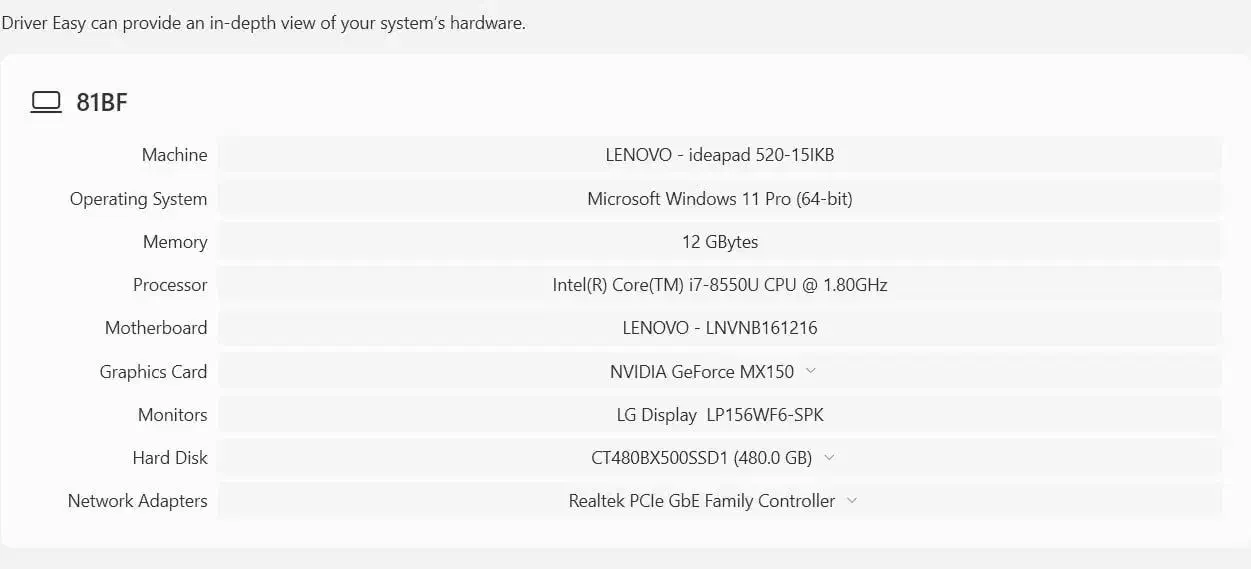The height and width of the screenshot is (569, 1251).
Task: Click the Graphics Card label
Action: [x=153, y=372]
